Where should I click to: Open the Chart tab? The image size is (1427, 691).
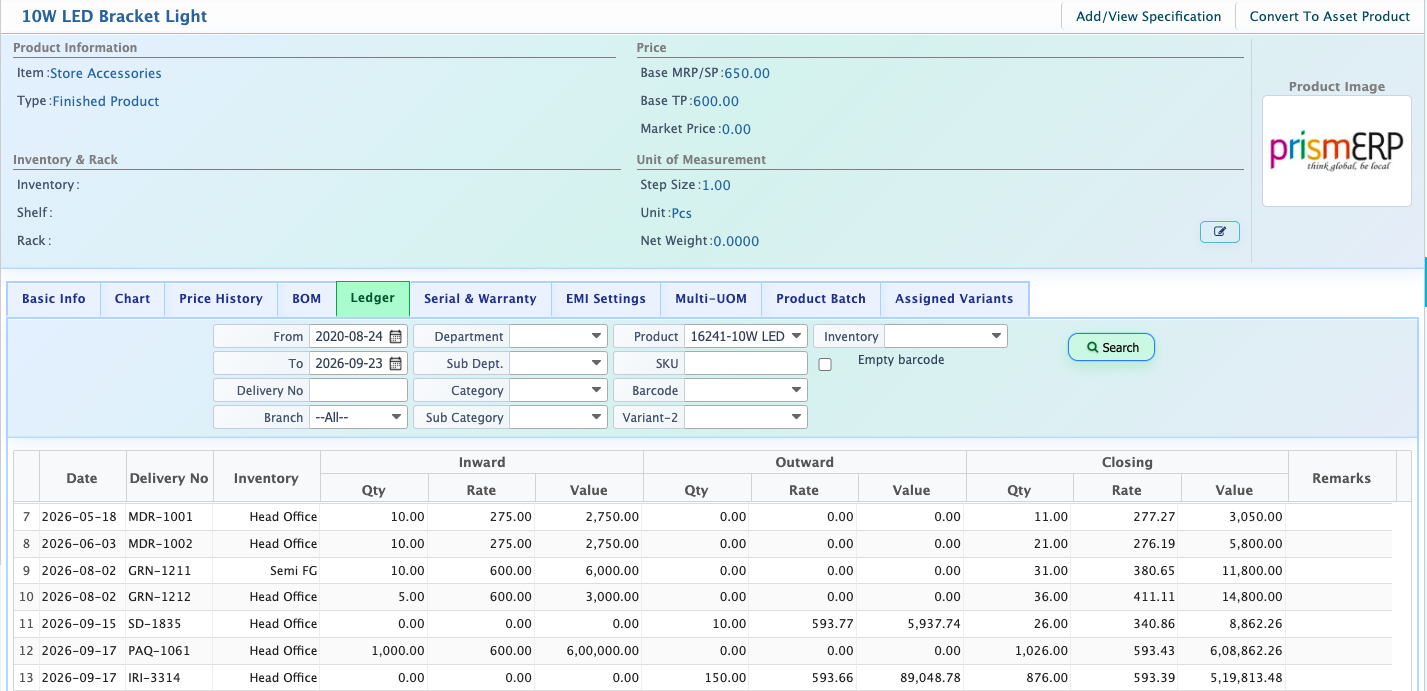click(x=132, y=299)
